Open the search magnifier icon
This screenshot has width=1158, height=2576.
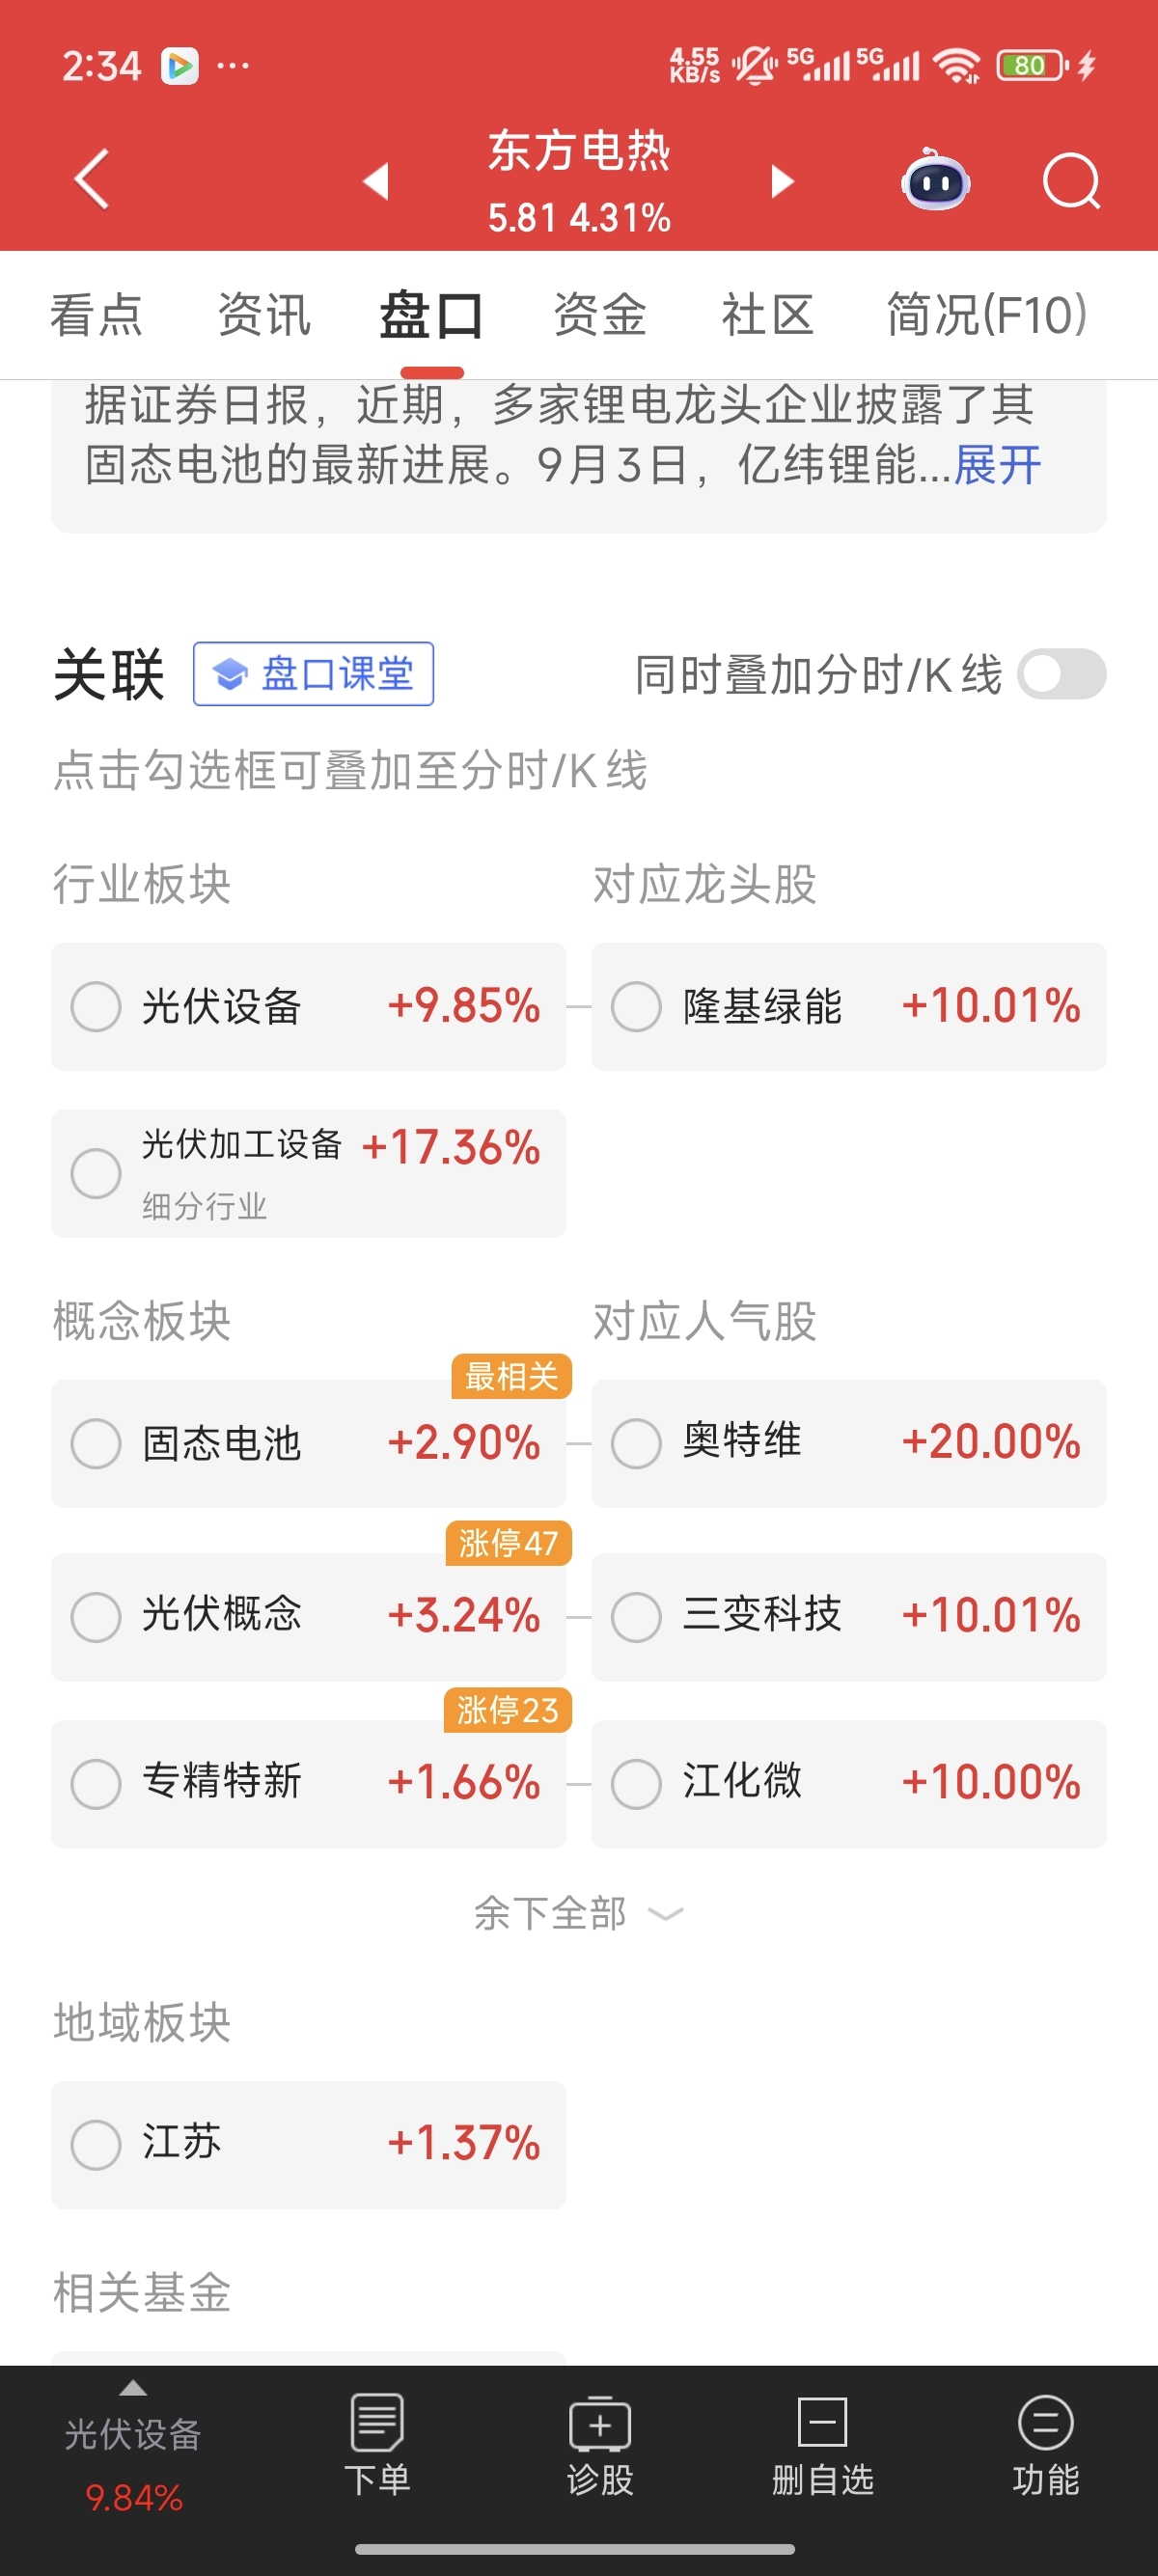[1071, 182]
